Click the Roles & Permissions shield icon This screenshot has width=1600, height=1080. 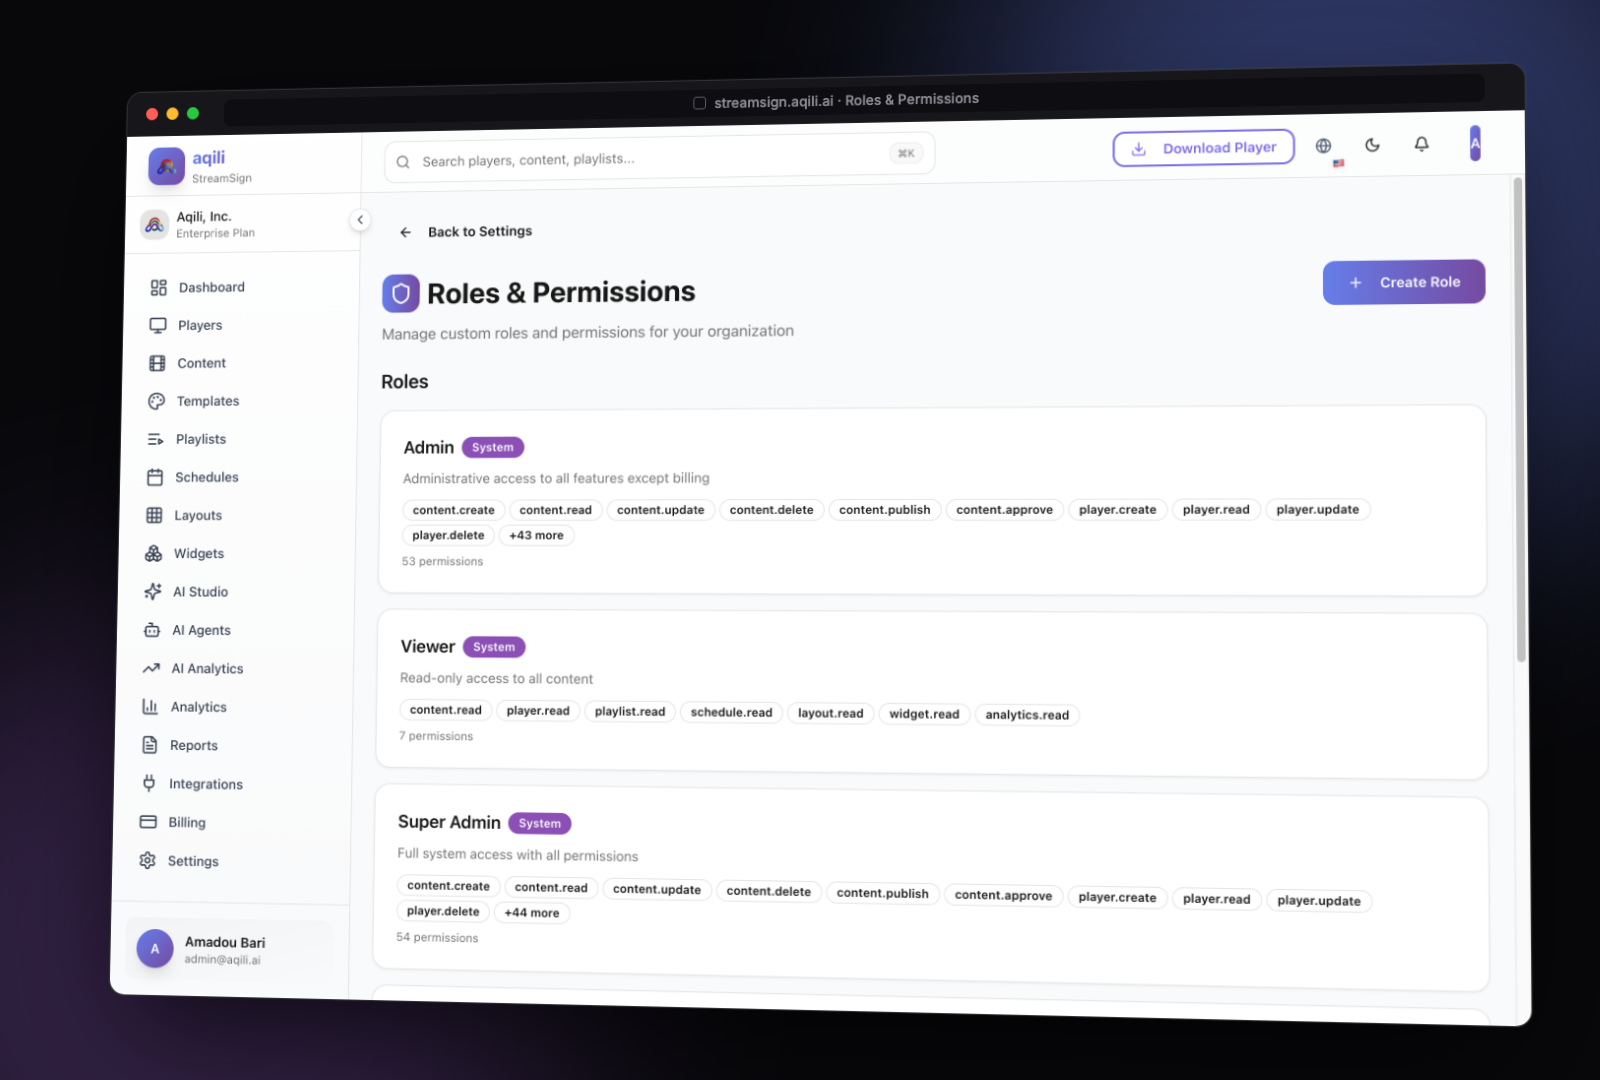(400, 294)
